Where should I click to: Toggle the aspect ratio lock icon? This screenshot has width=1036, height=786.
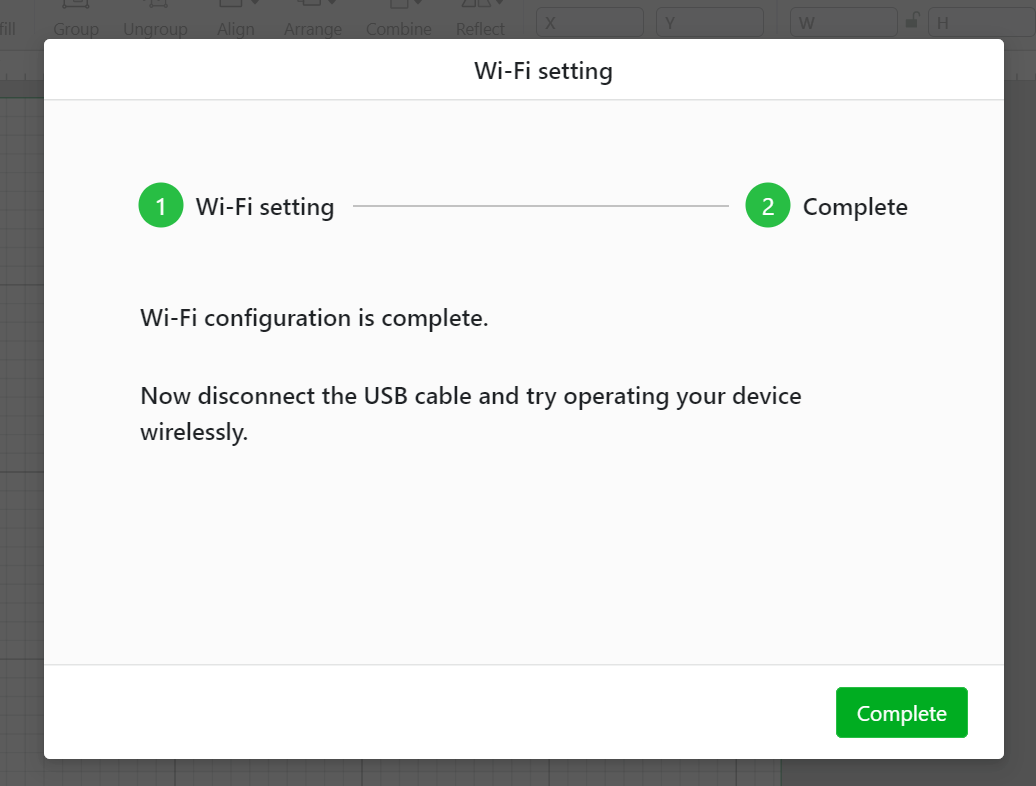point(912,20)
